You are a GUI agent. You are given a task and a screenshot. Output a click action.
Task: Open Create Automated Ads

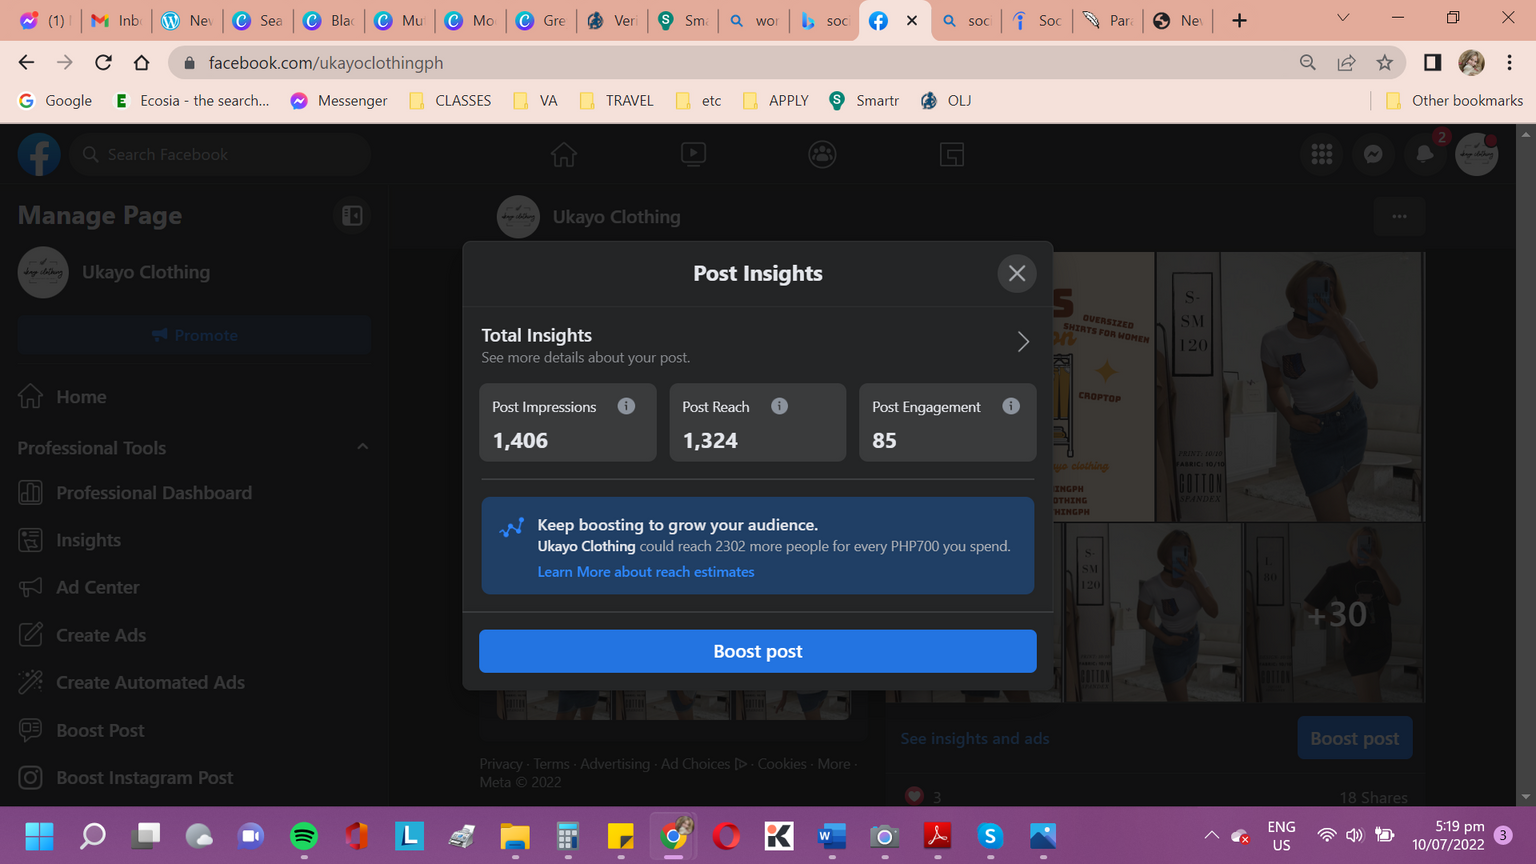194,682
